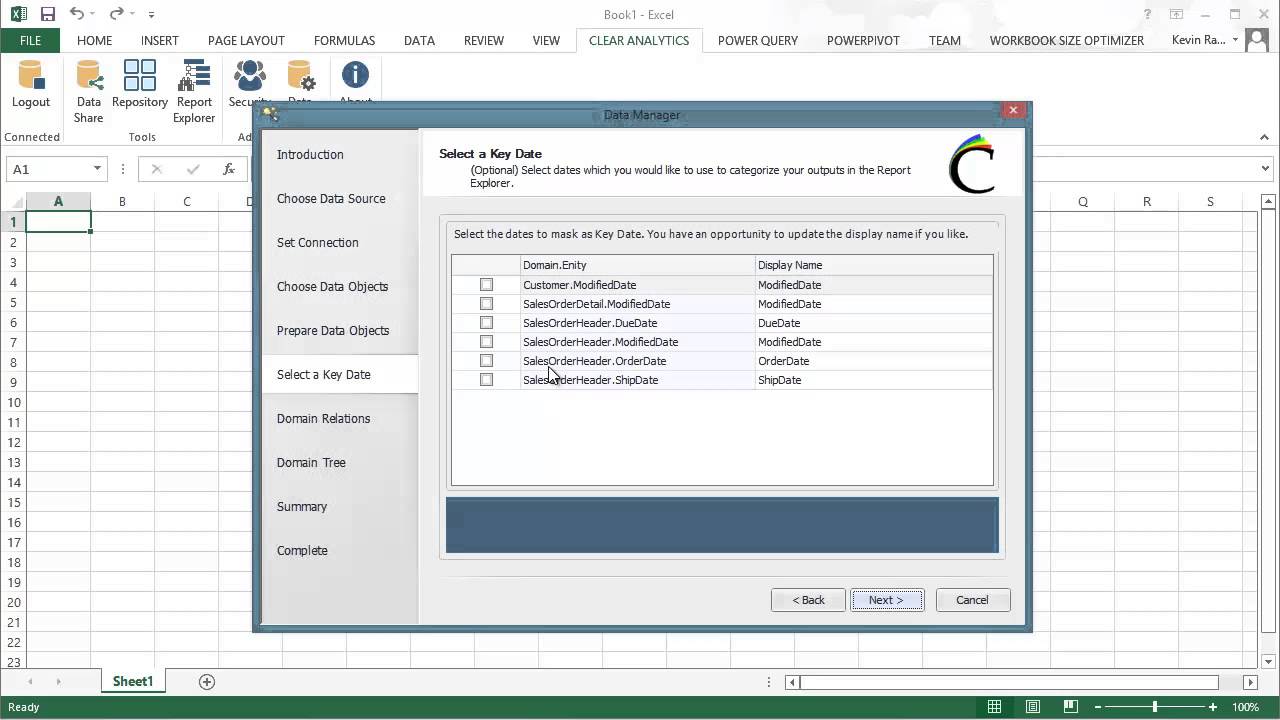Click the vertical scroll down arrow
The height and width of the screenshot is (720, 1280).
[1269, 661]
